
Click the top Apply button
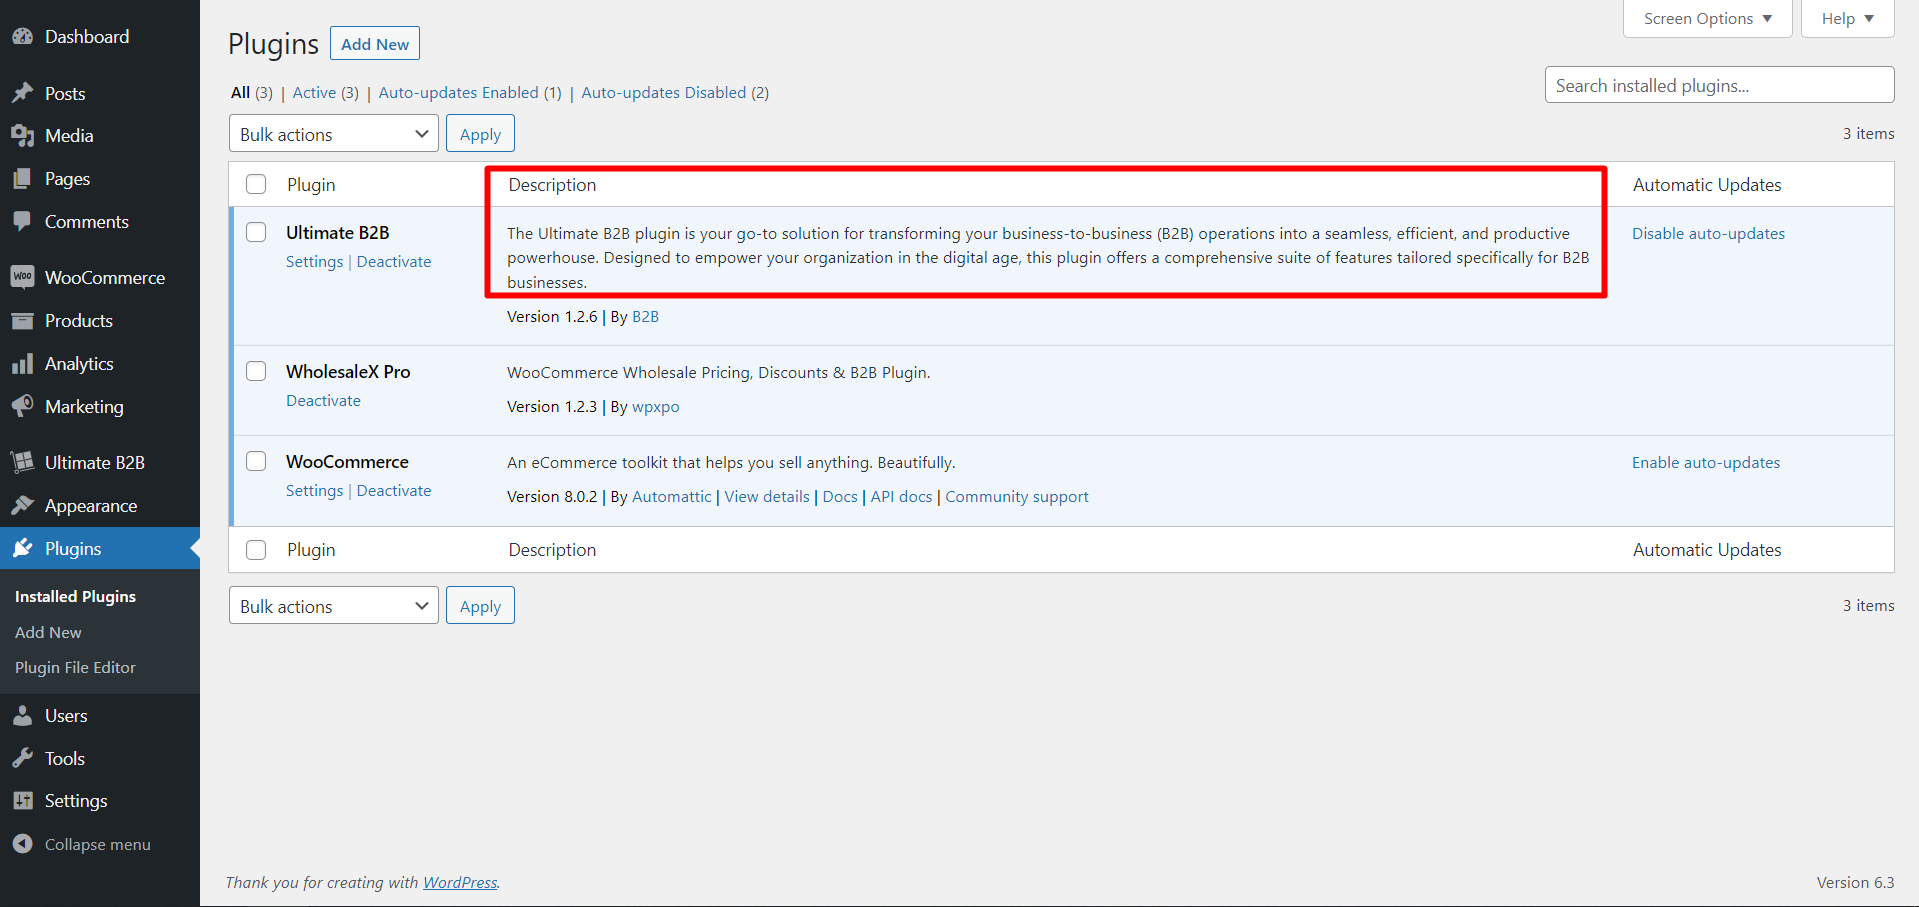pyautogui.click(x=480, y=134)
